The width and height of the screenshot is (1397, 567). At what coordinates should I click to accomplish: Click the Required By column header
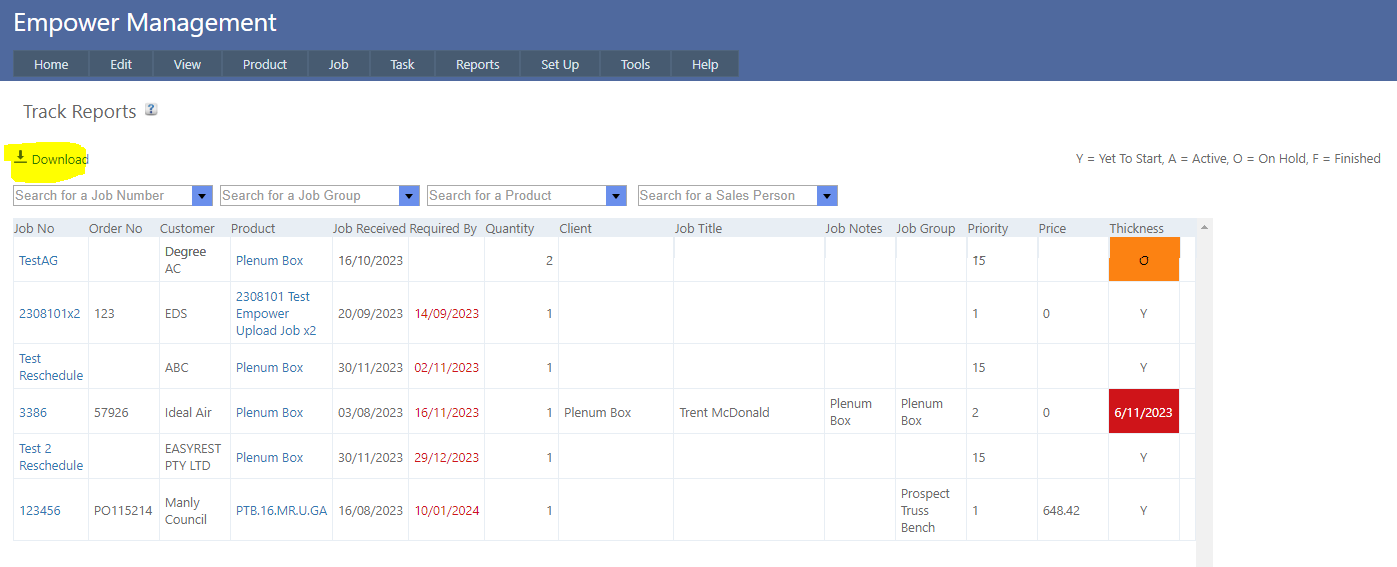pyautogui.click(x=443, y=228)
